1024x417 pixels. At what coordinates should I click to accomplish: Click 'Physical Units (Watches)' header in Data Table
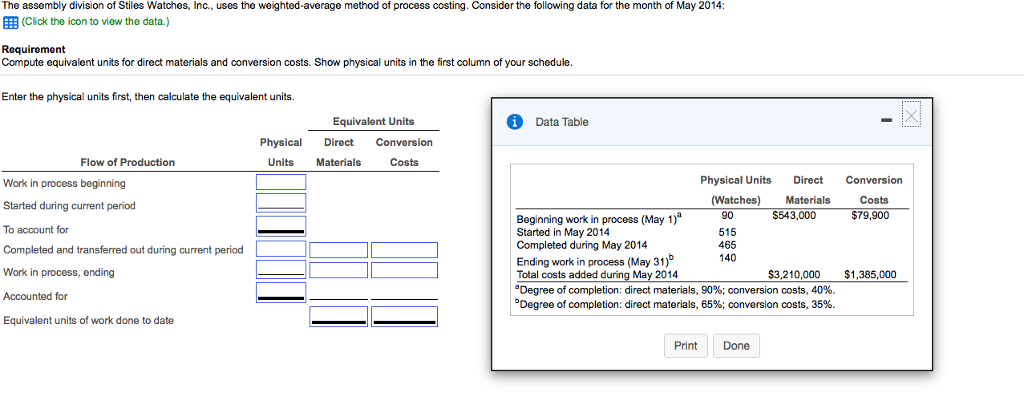(735, 190)
